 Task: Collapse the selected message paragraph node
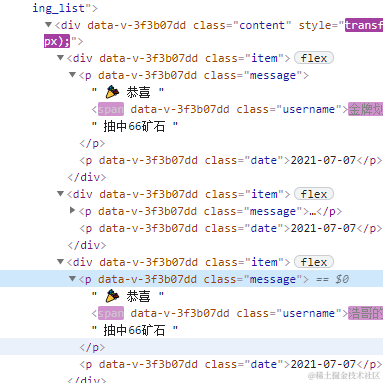pyautogui.click(x=72, y=279)
